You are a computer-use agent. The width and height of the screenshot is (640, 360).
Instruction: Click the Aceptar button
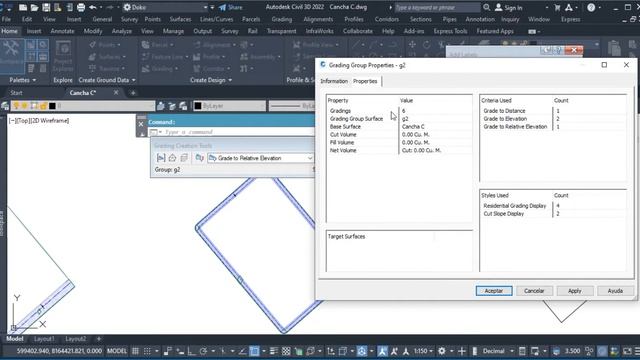[x=494, y=291]
